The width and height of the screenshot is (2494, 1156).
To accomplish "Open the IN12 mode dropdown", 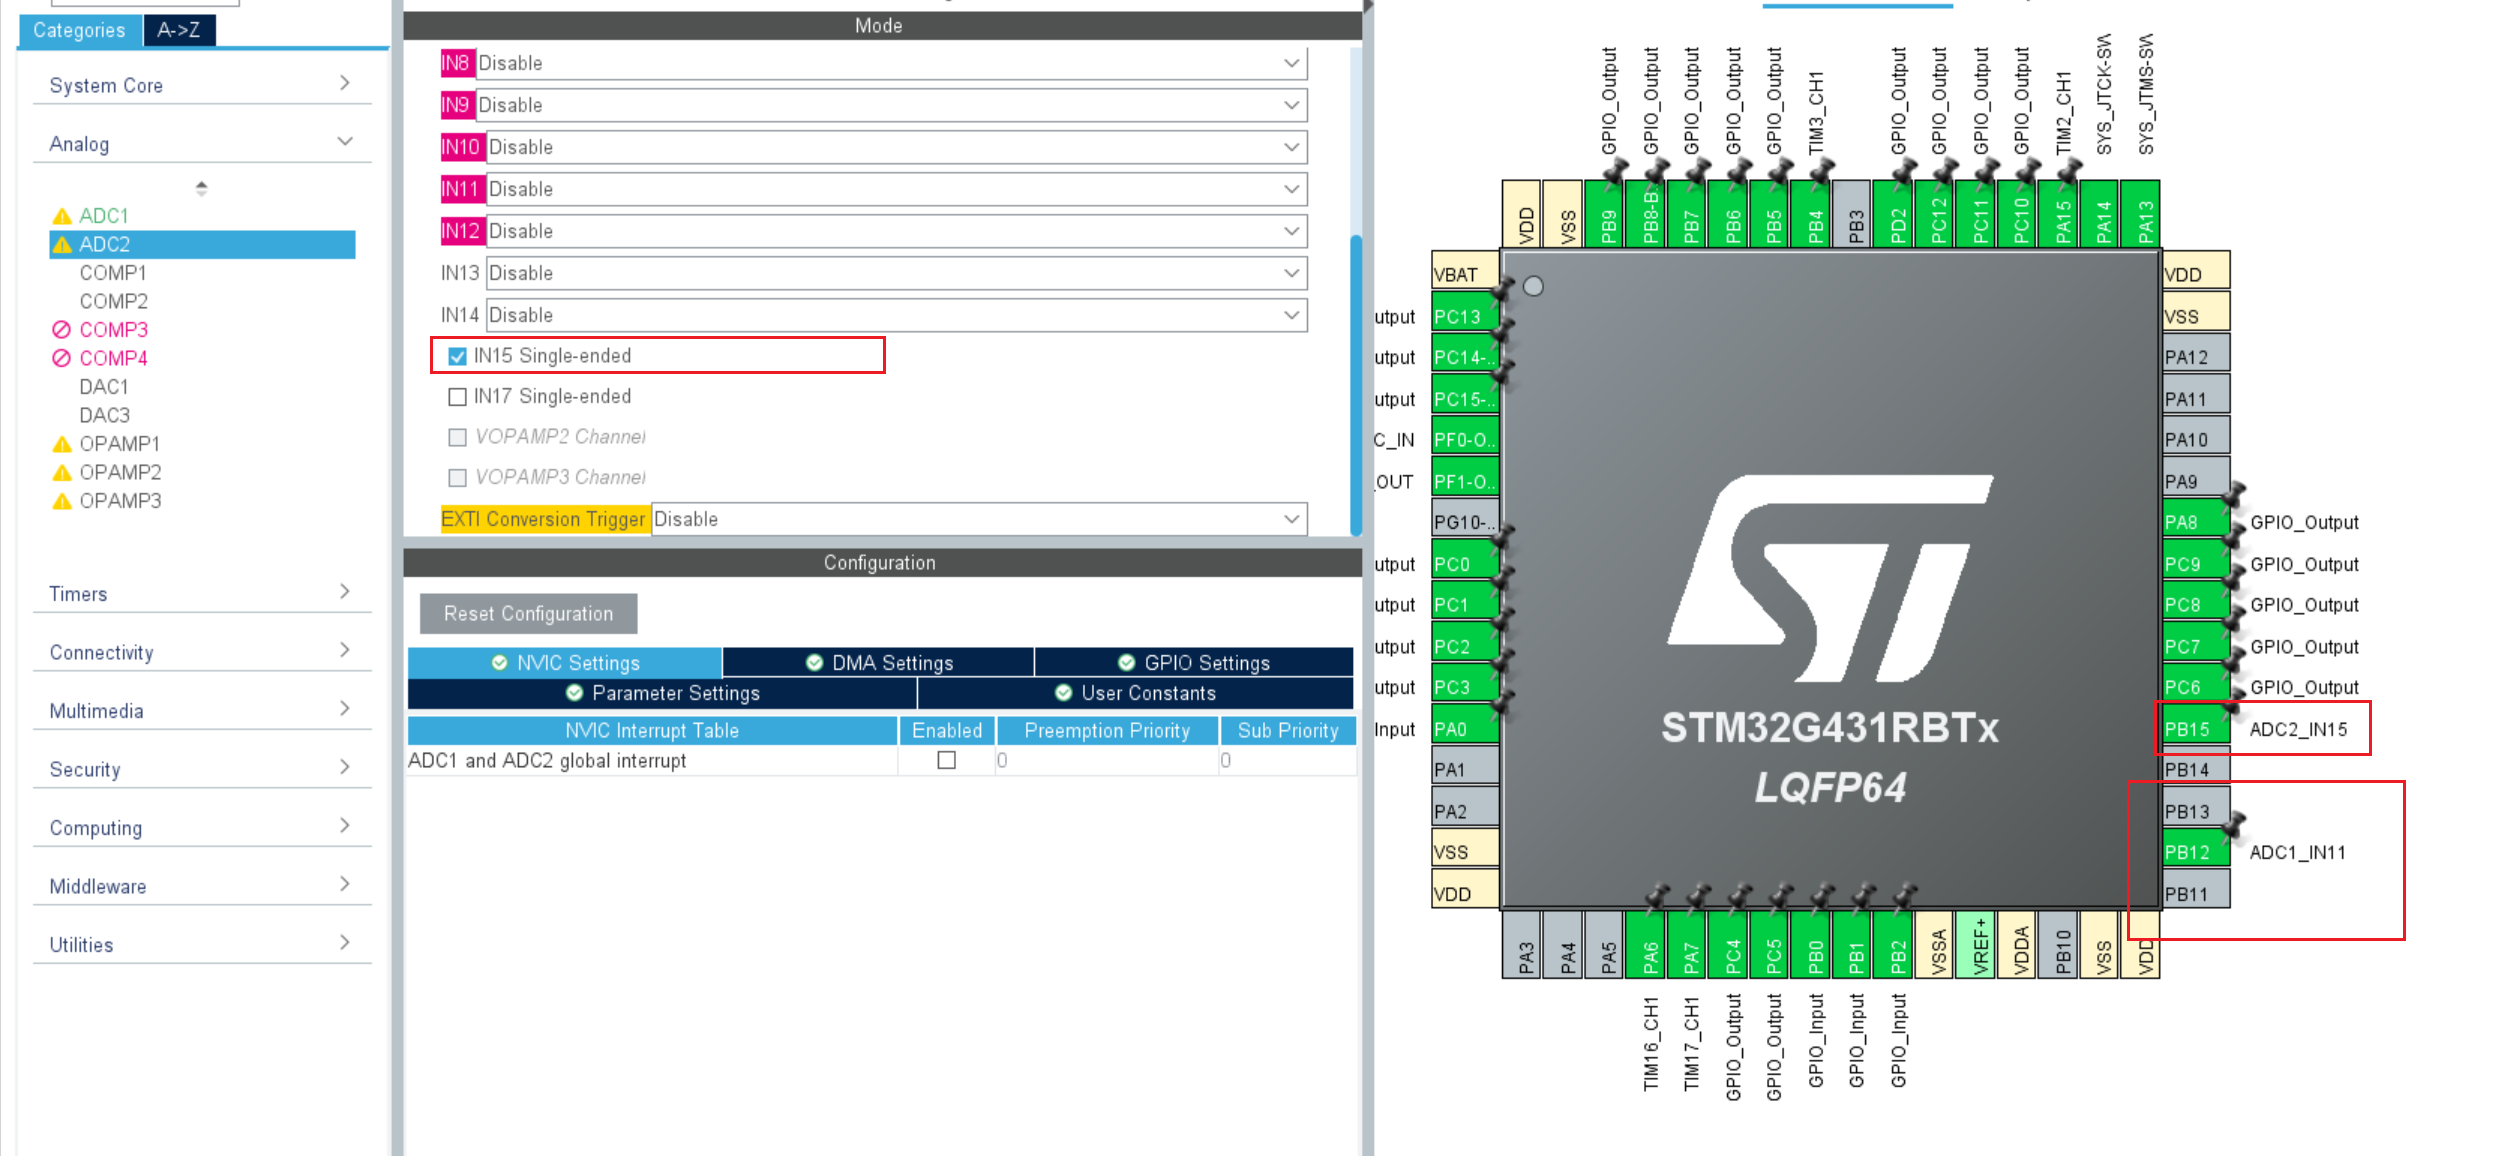I will click(897, 232).
